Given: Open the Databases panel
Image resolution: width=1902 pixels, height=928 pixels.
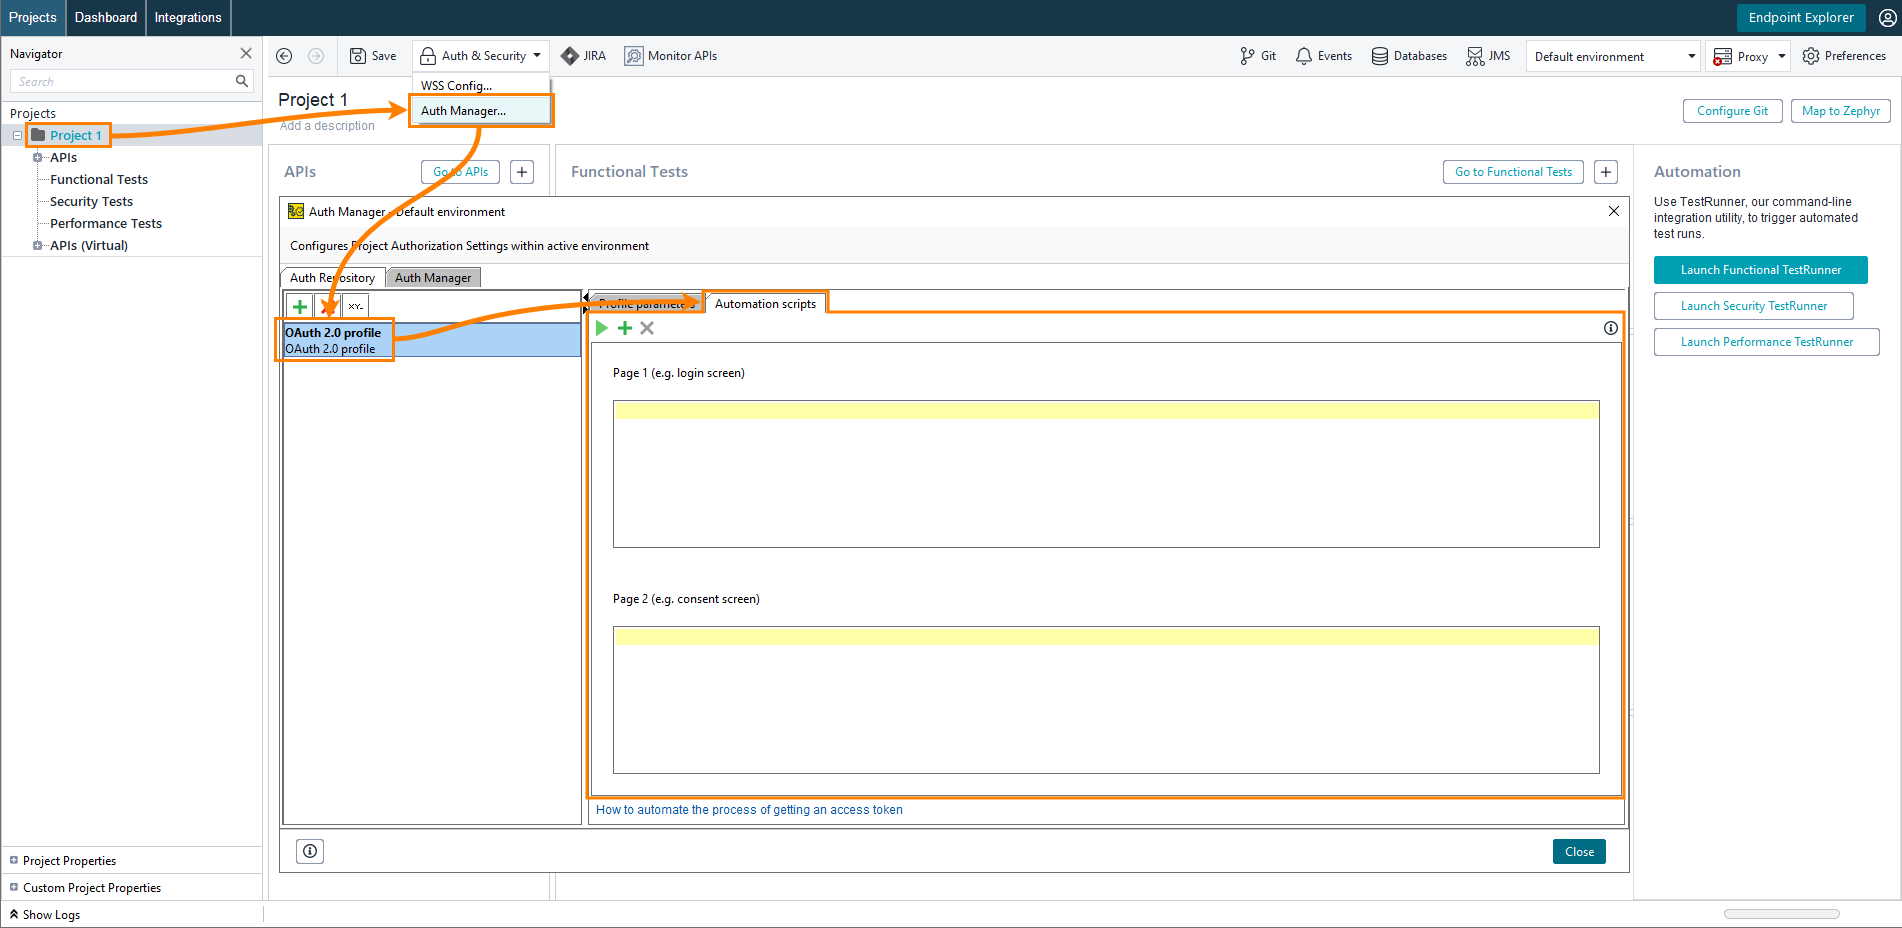Looking at the screenshot, I should click(x=1409, y=56).
